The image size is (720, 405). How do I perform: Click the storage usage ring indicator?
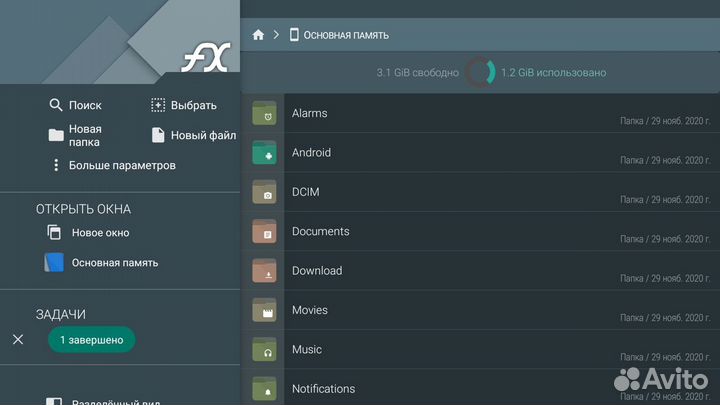click(x=480, y=73)
